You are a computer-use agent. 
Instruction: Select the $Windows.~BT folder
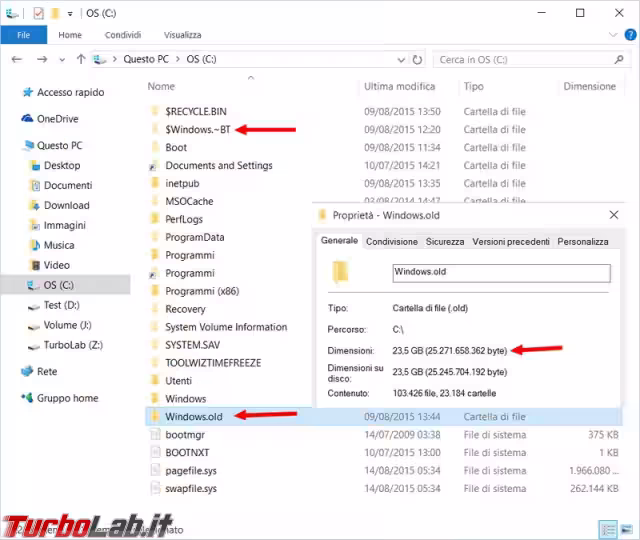coord(198,130)
